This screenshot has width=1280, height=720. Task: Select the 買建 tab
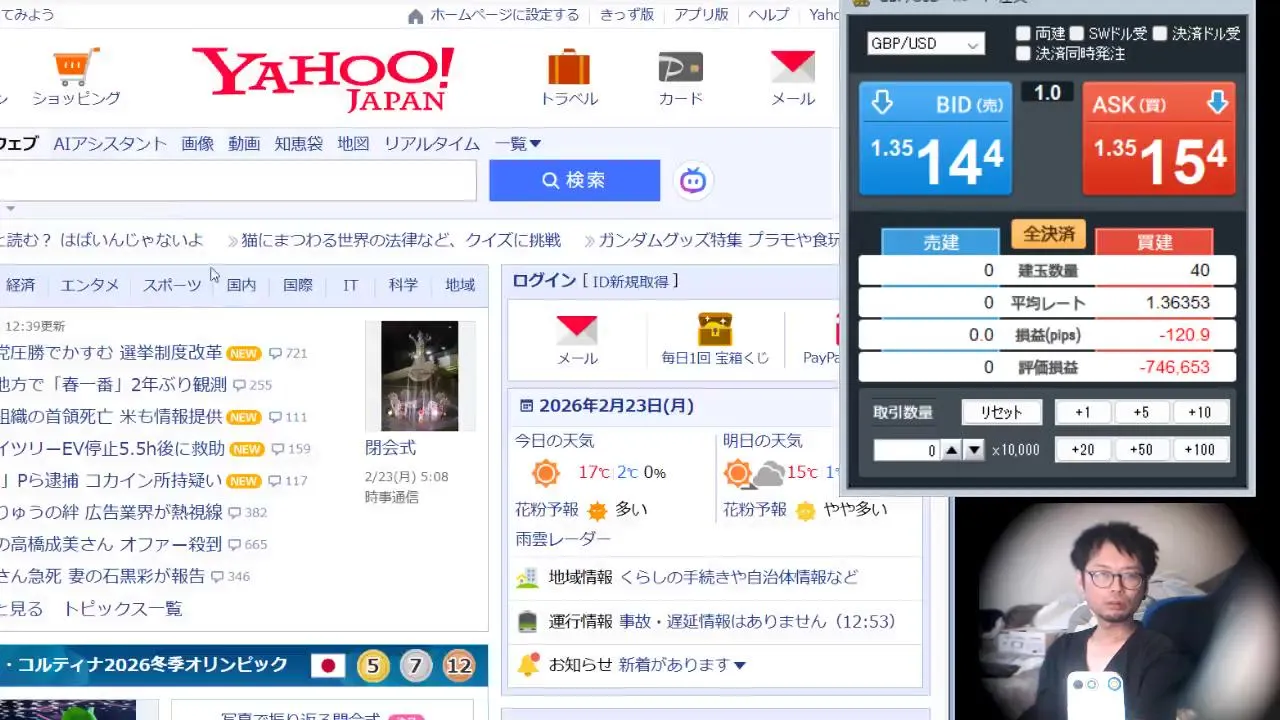pyautogui.click(x=1154, y=242)
